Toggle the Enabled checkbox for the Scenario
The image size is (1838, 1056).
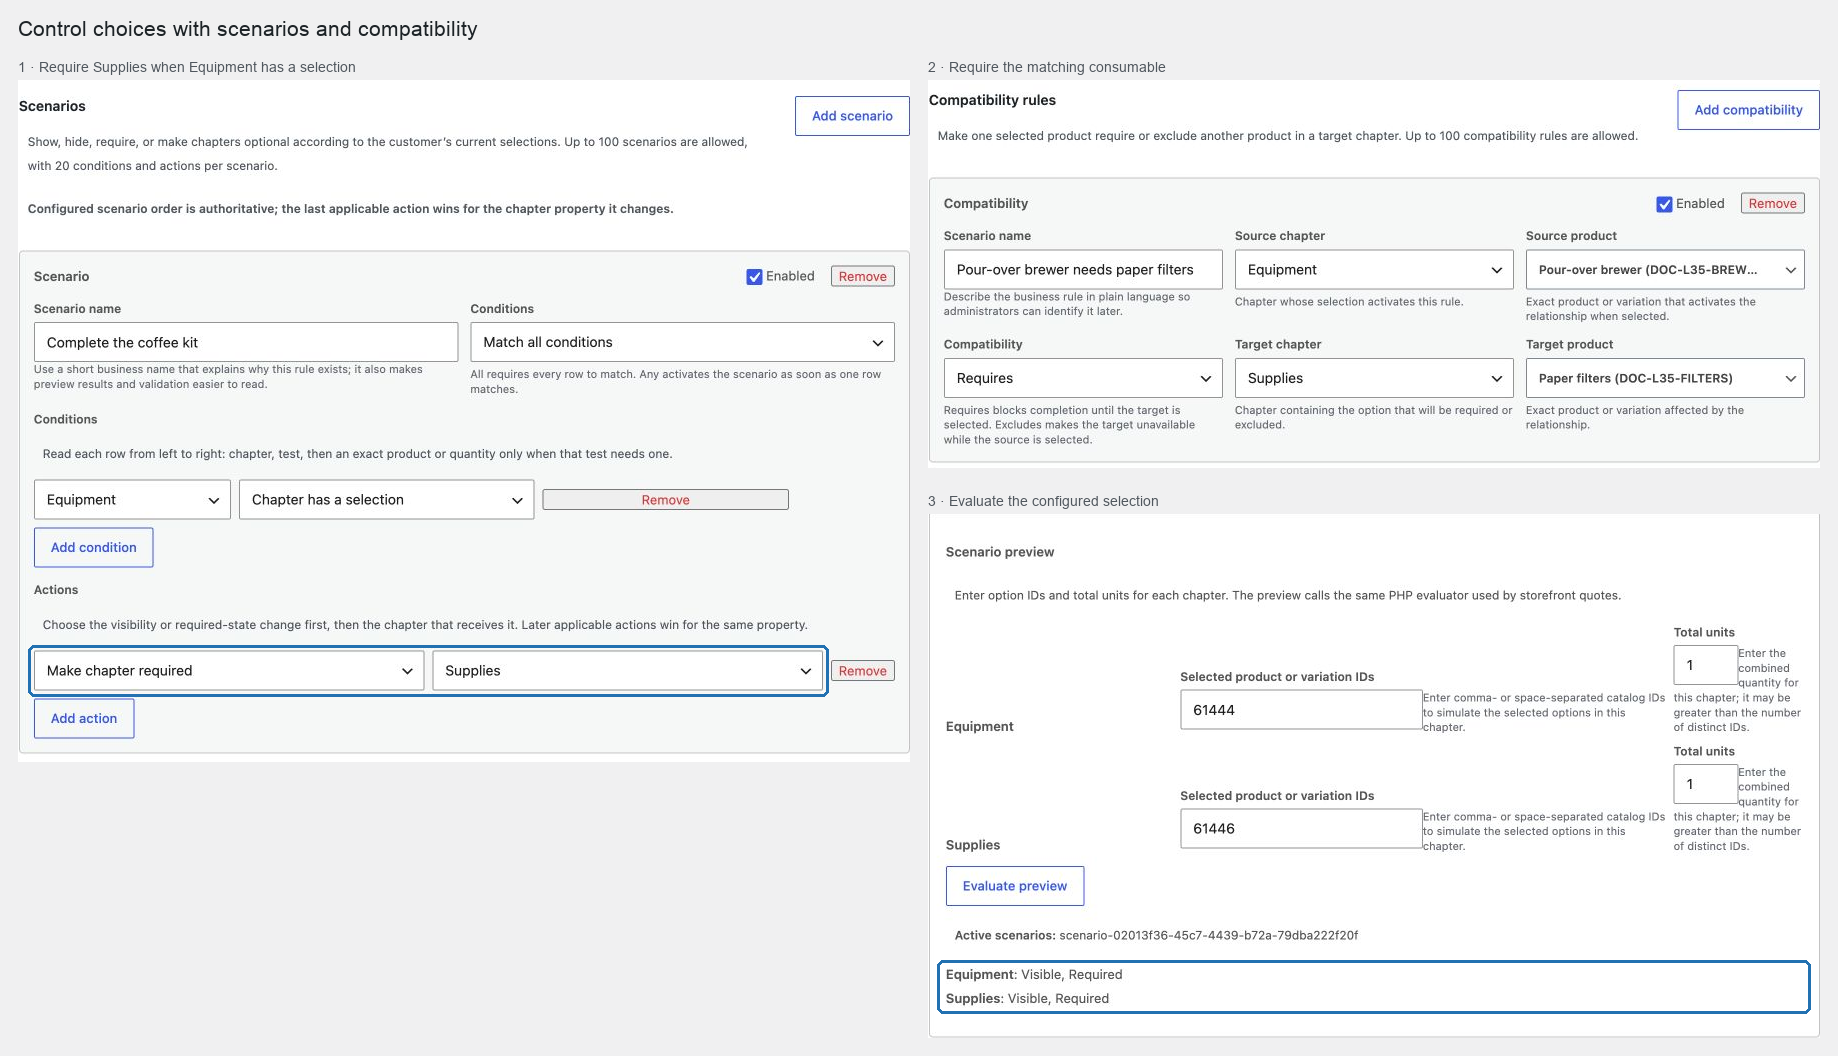click(754, 277)
